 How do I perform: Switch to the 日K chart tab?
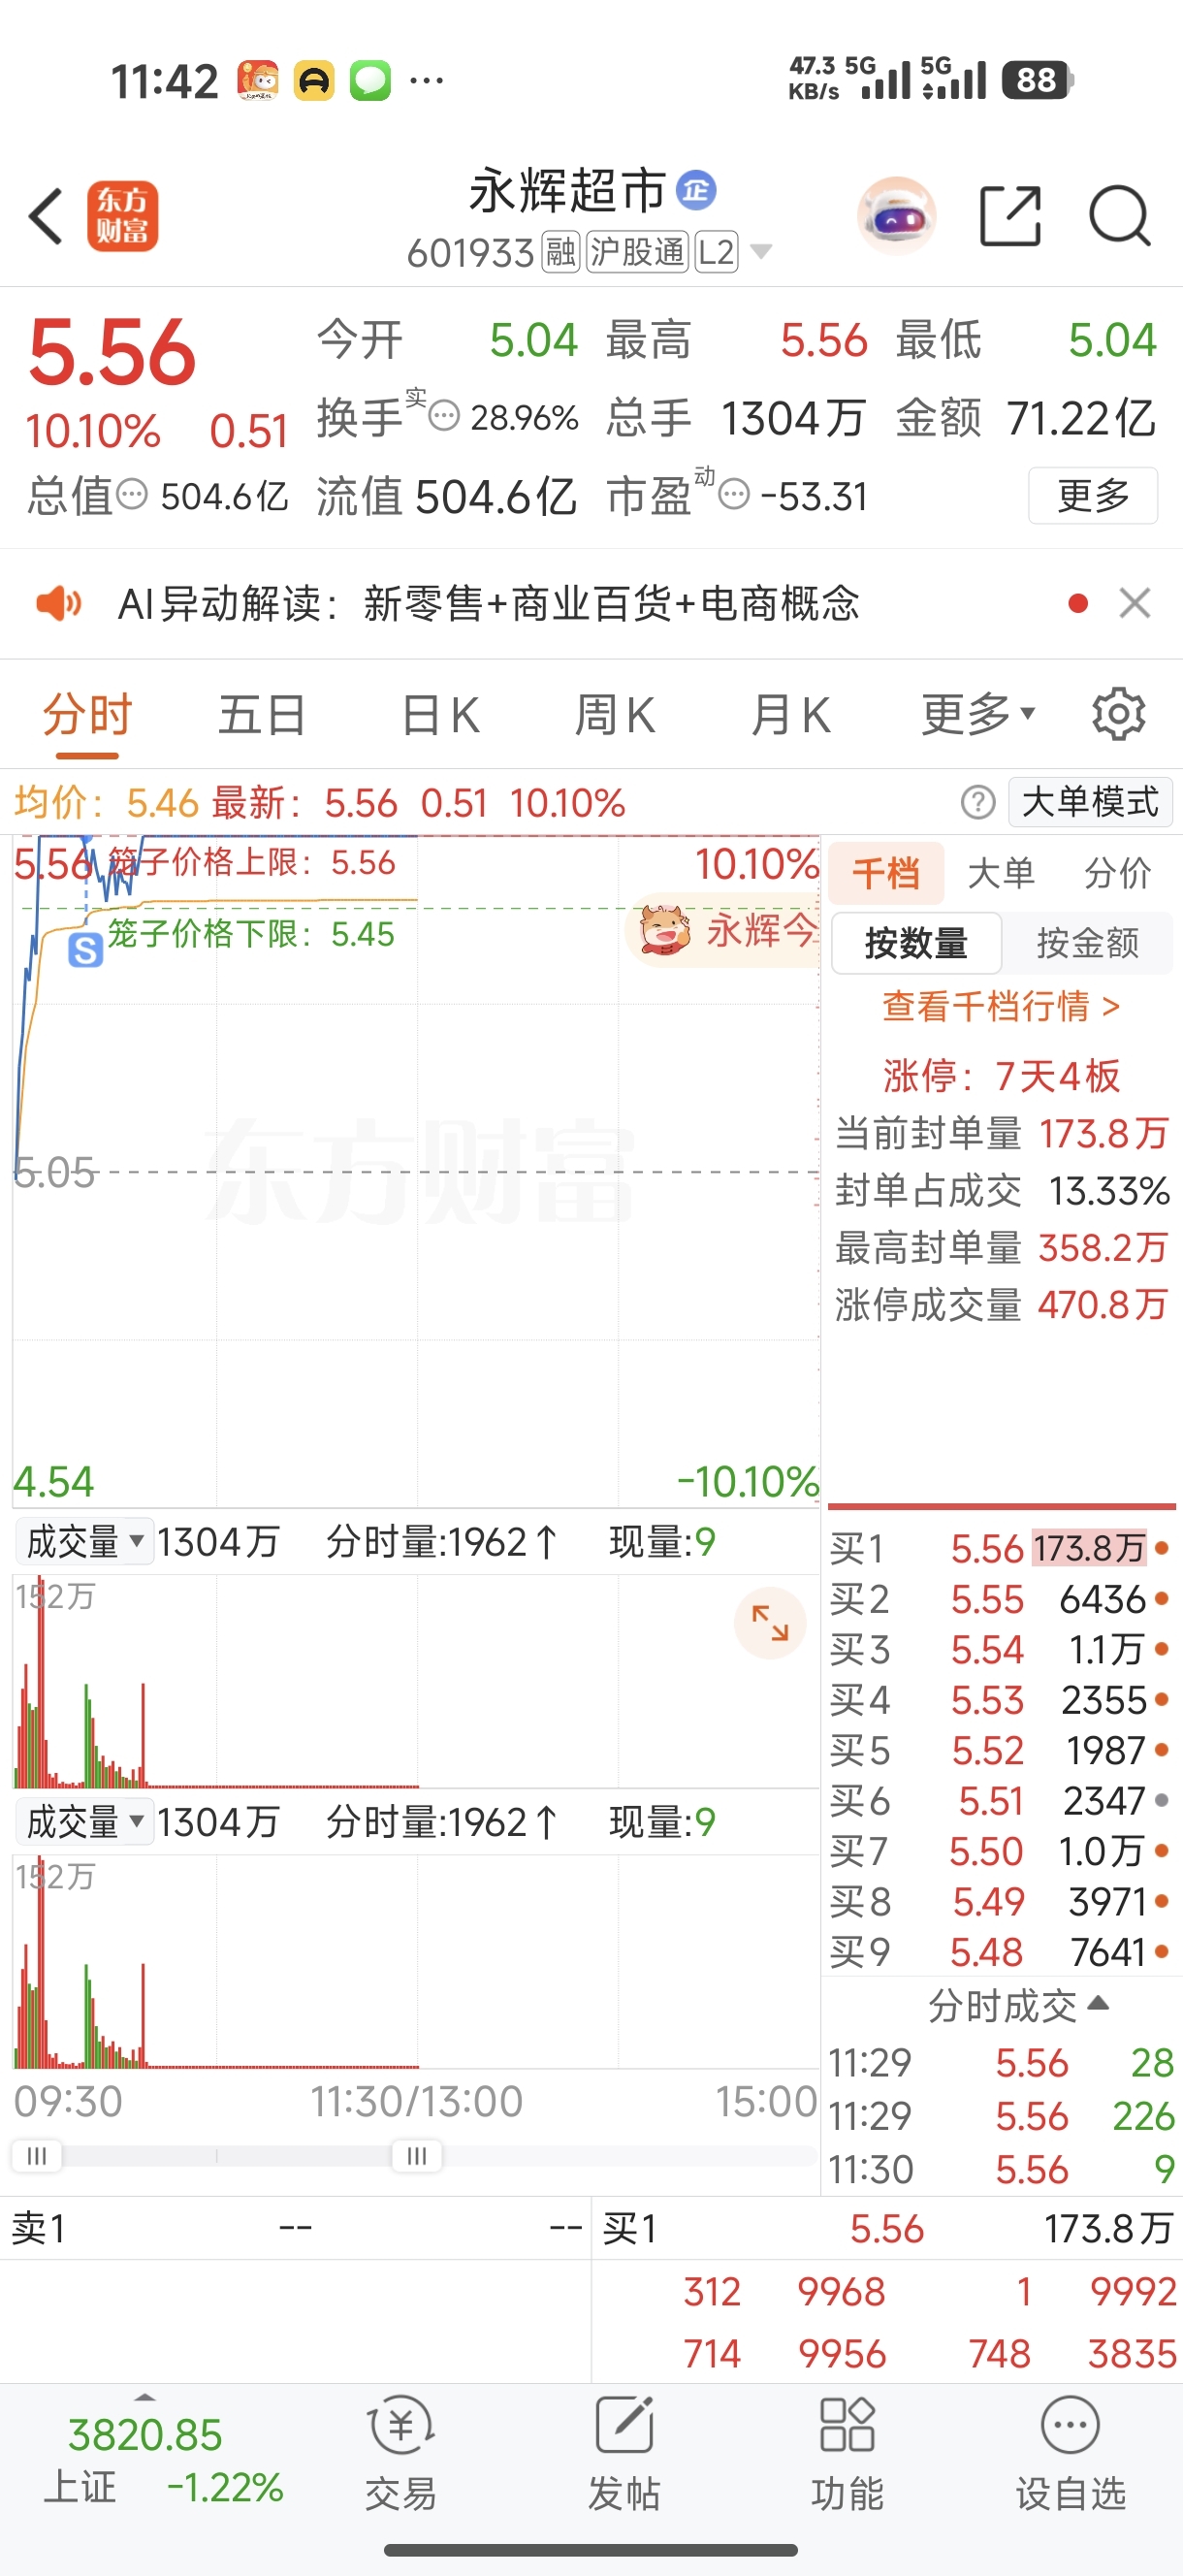coord(440,716)
